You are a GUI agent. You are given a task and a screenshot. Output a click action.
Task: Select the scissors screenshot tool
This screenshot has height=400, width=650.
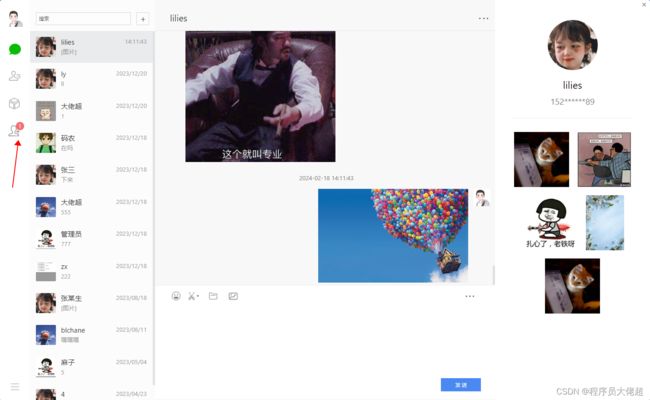pos(192,296)
